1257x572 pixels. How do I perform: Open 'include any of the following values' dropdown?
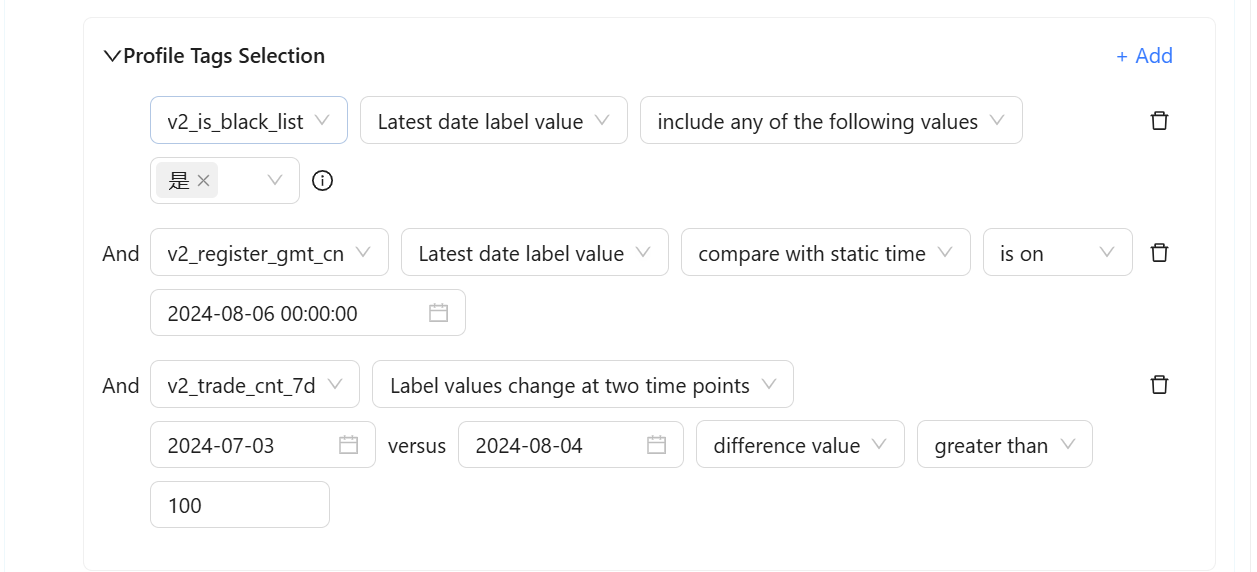point(830,121)
